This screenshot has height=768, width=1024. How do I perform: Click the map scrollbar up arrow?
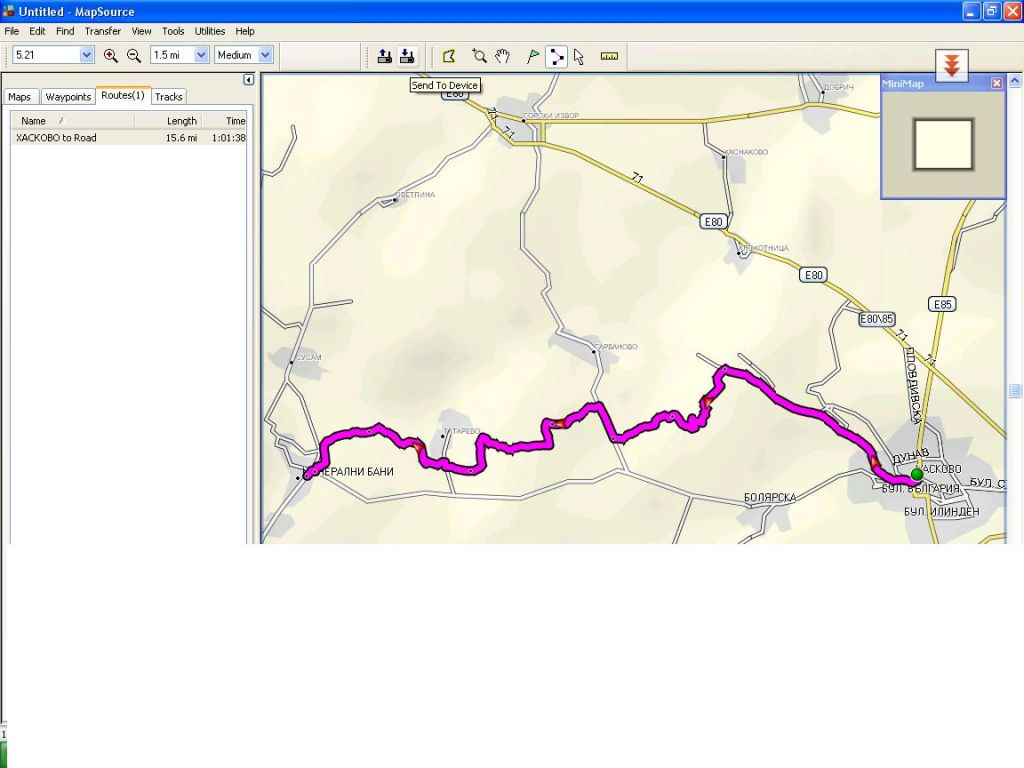coord(1014,80)
